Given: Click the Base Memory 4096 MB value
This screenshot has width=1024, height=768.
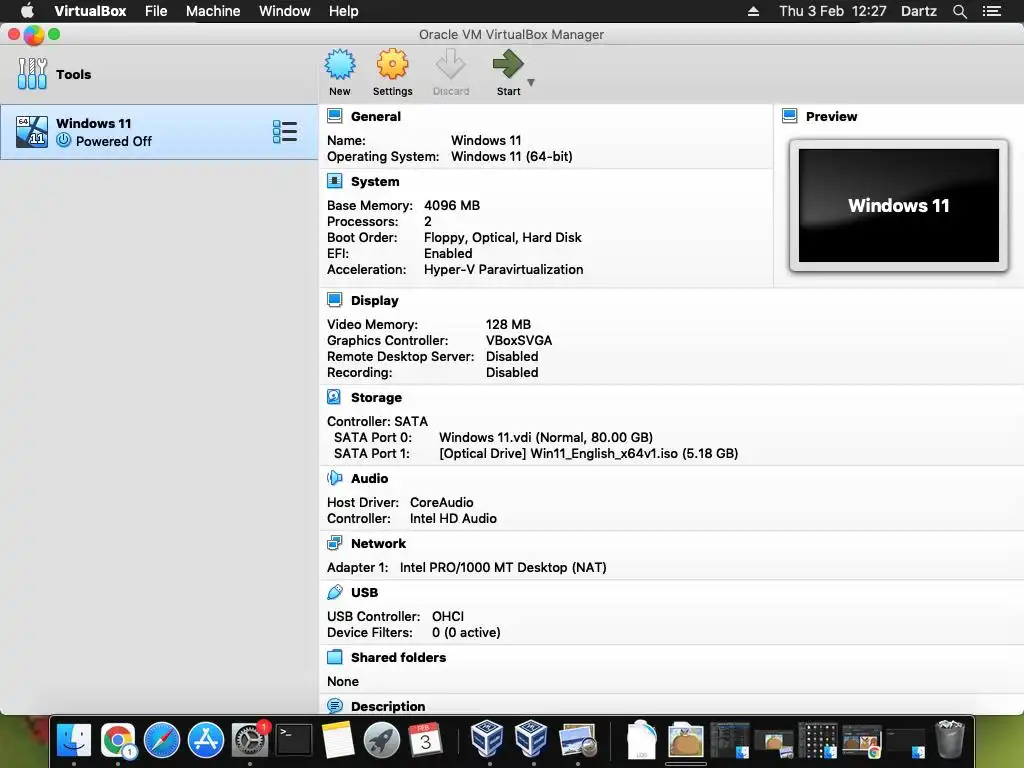Looking at the screenshot, I should click(x=452, y=206).
